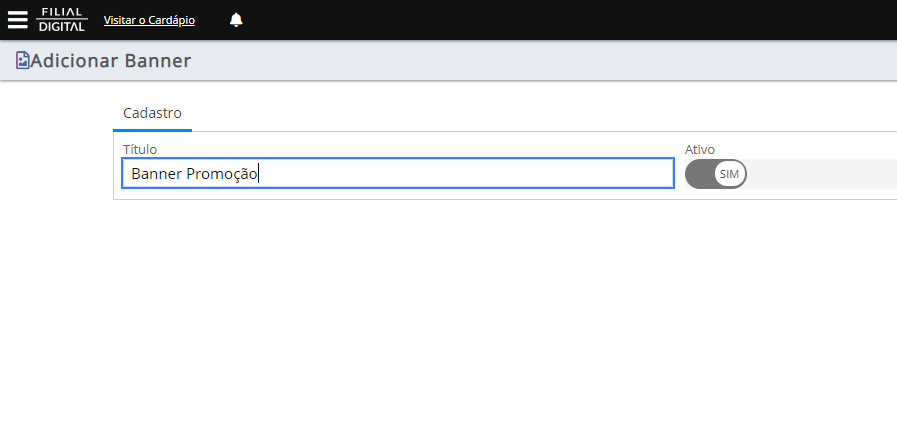
Task: Switch to the Cadastro tab
Action: [x=152, y=113]
